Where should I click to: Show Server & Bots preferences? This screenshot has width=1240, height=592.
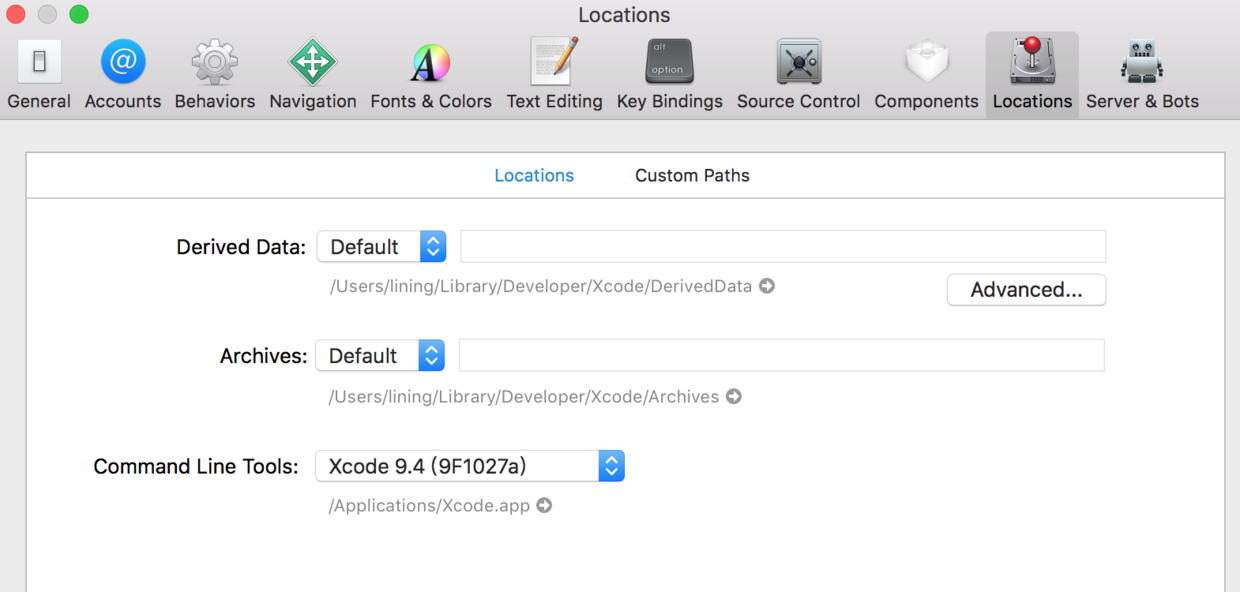click(1142, 75)
